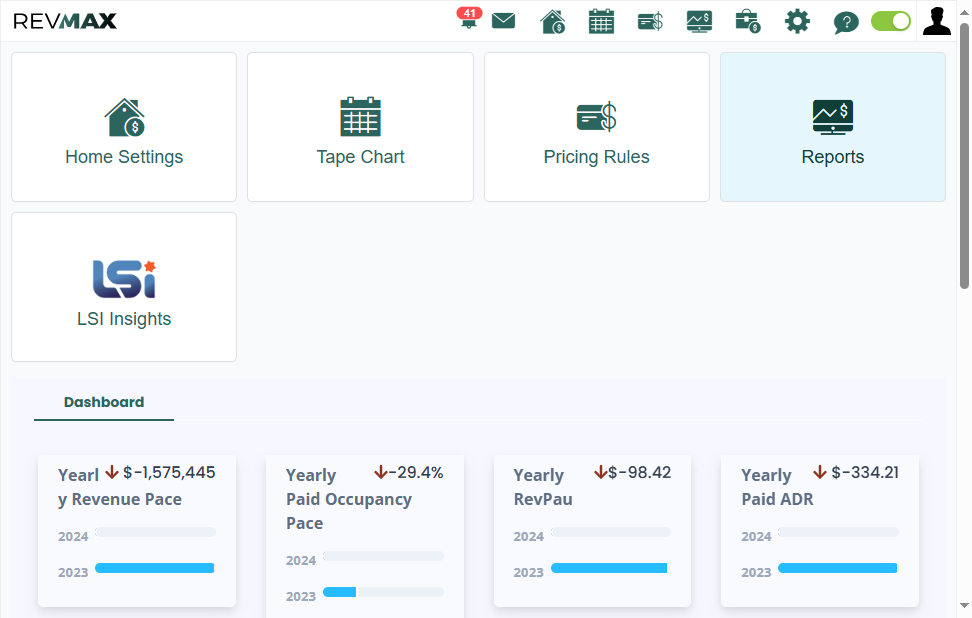The height and width of the screenshot is (618, 972).
Task: Open the user profile silhouette icon
Action: click(x=937, y=21)
